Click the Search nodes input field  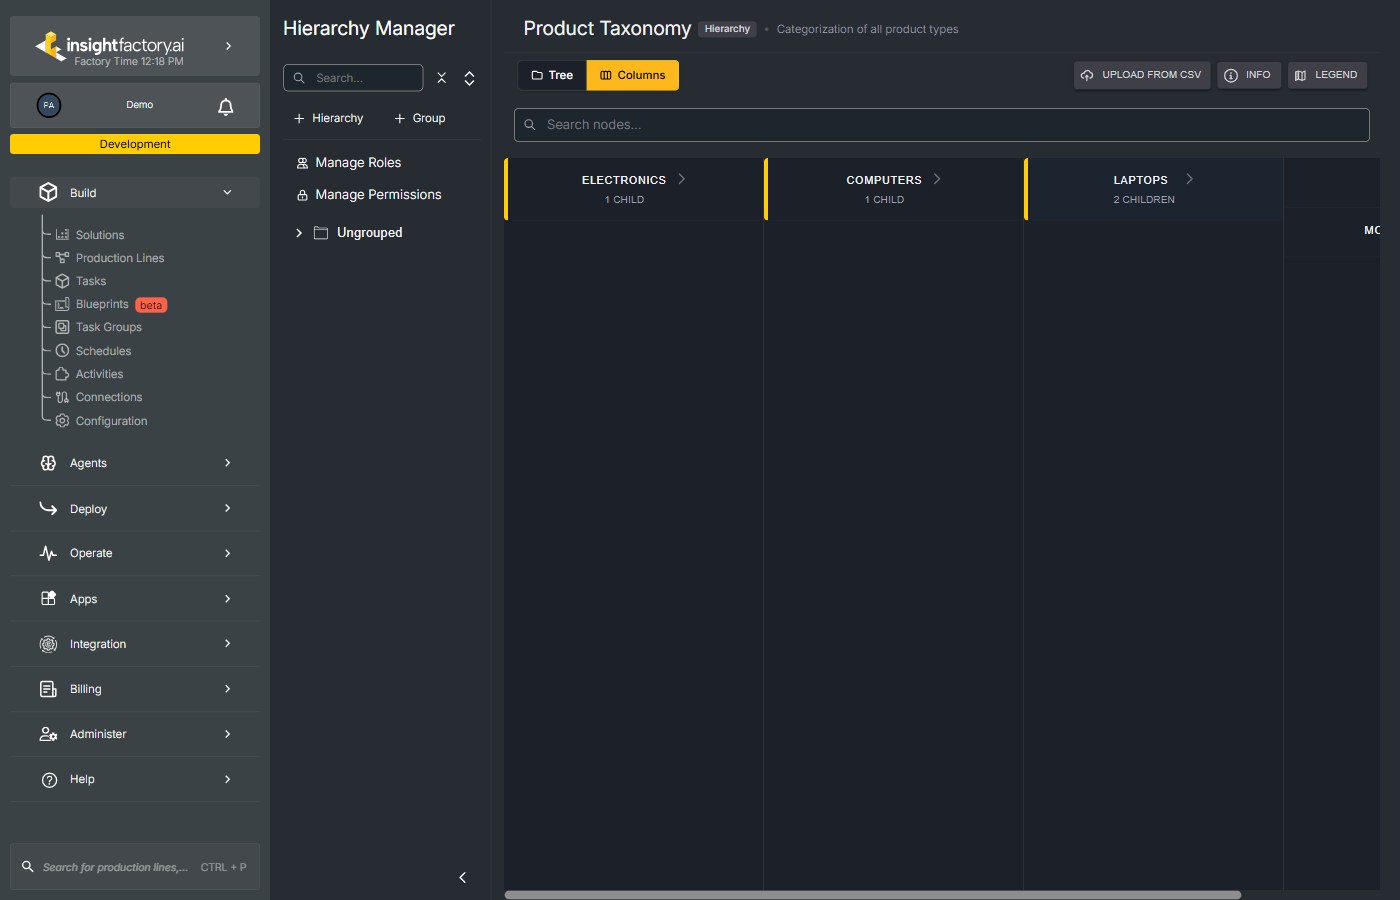click(x=941, y=125)
